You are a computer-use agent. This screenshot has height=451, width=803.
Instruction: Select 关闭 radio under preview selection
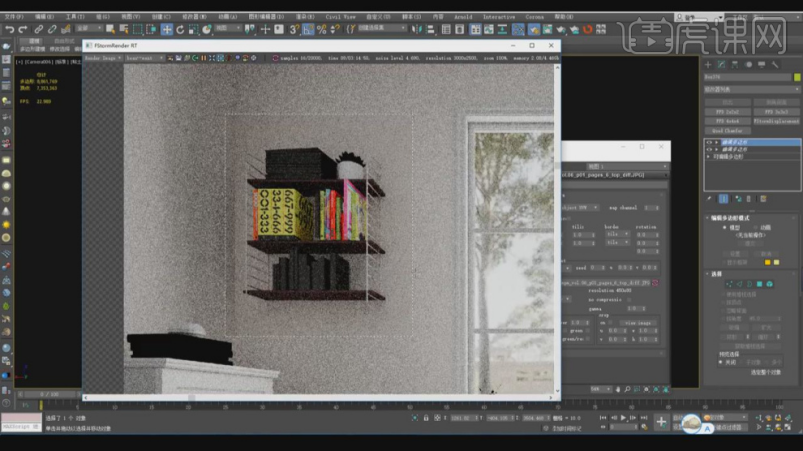coord(721,362)
